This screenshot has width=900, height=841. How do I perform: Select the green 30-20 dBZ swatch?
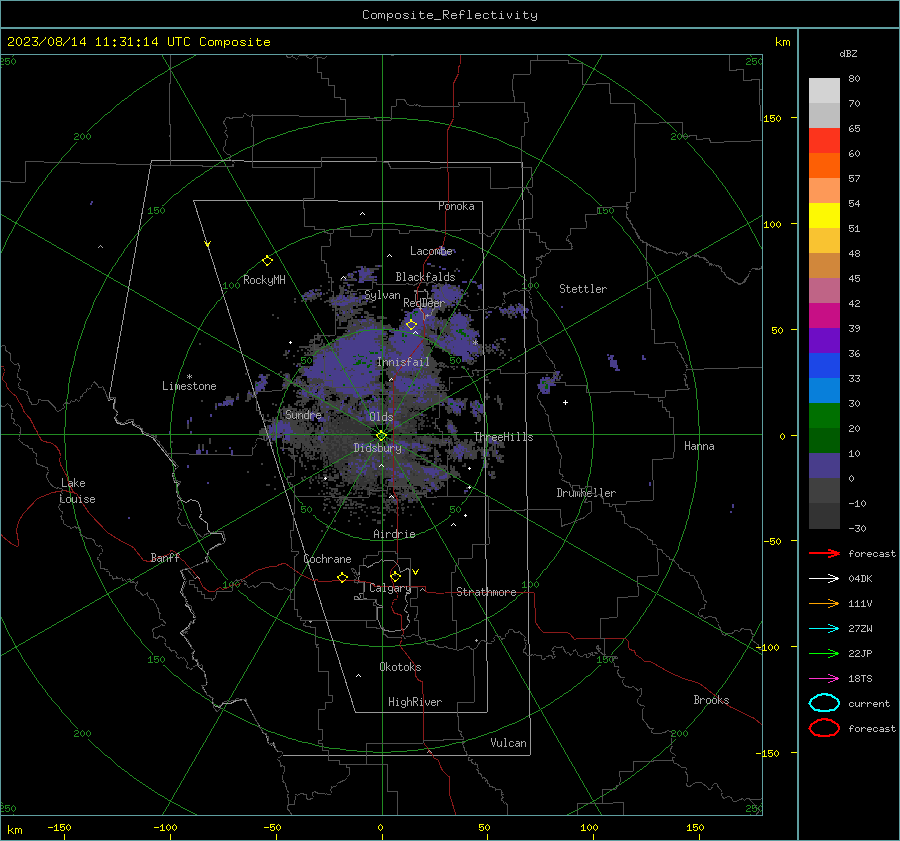[x=824, y=415]
